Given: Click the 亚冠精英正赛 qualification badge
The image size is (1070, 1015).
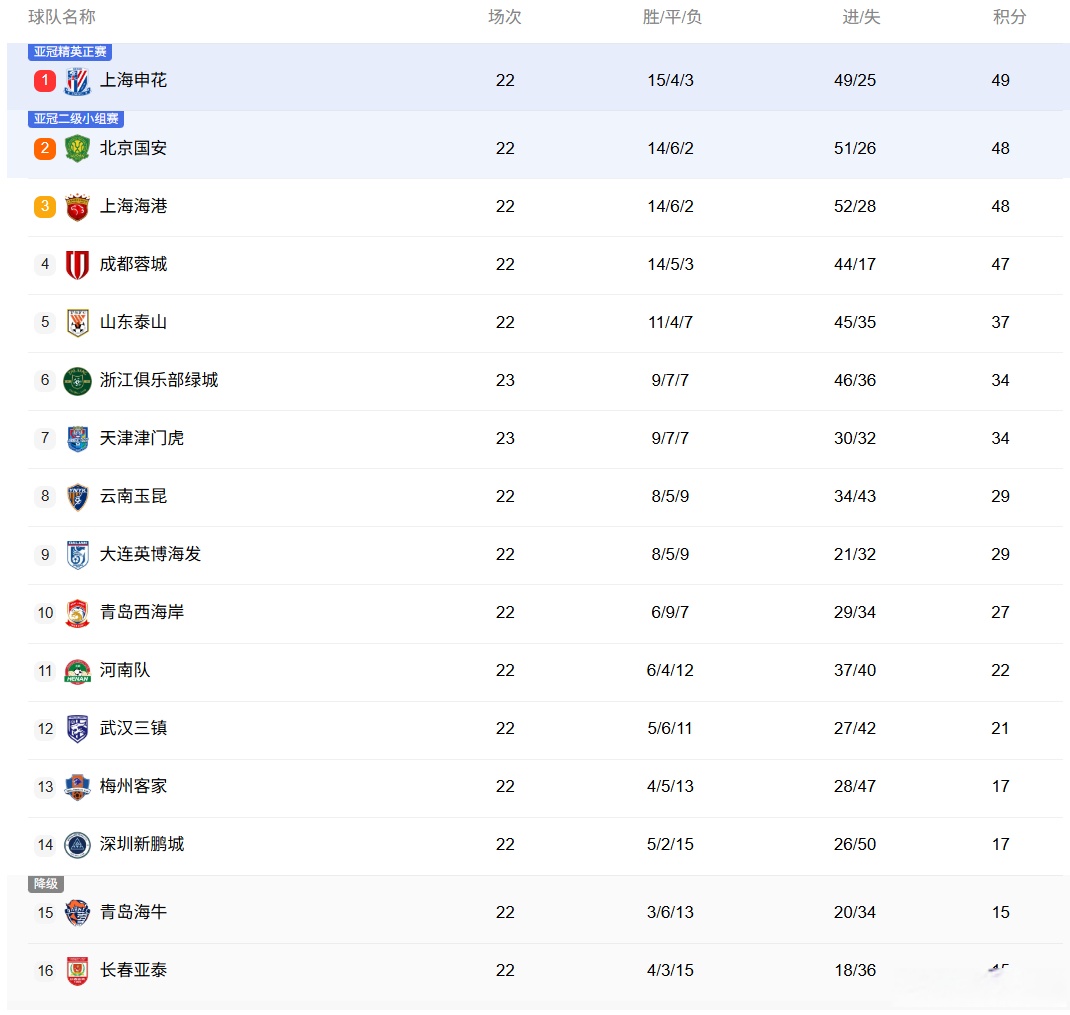Looking at the screenshot, I should coord(70,52).
